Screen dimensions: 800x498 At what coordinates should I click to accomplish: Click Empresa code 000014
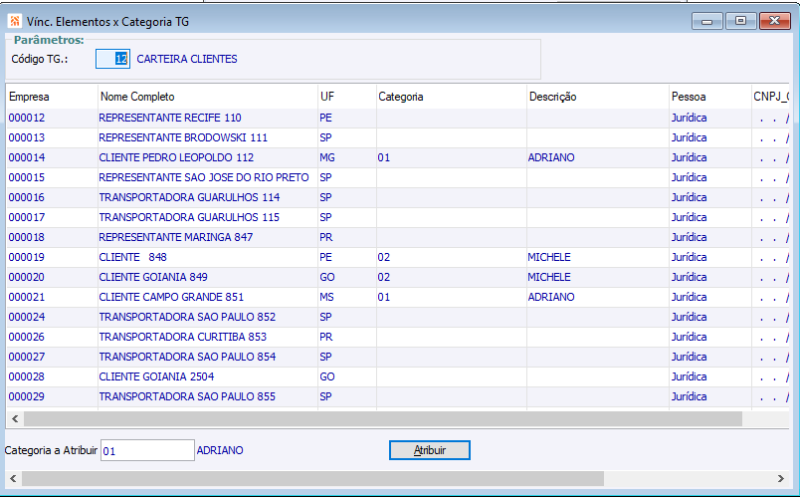coord(27,158)
